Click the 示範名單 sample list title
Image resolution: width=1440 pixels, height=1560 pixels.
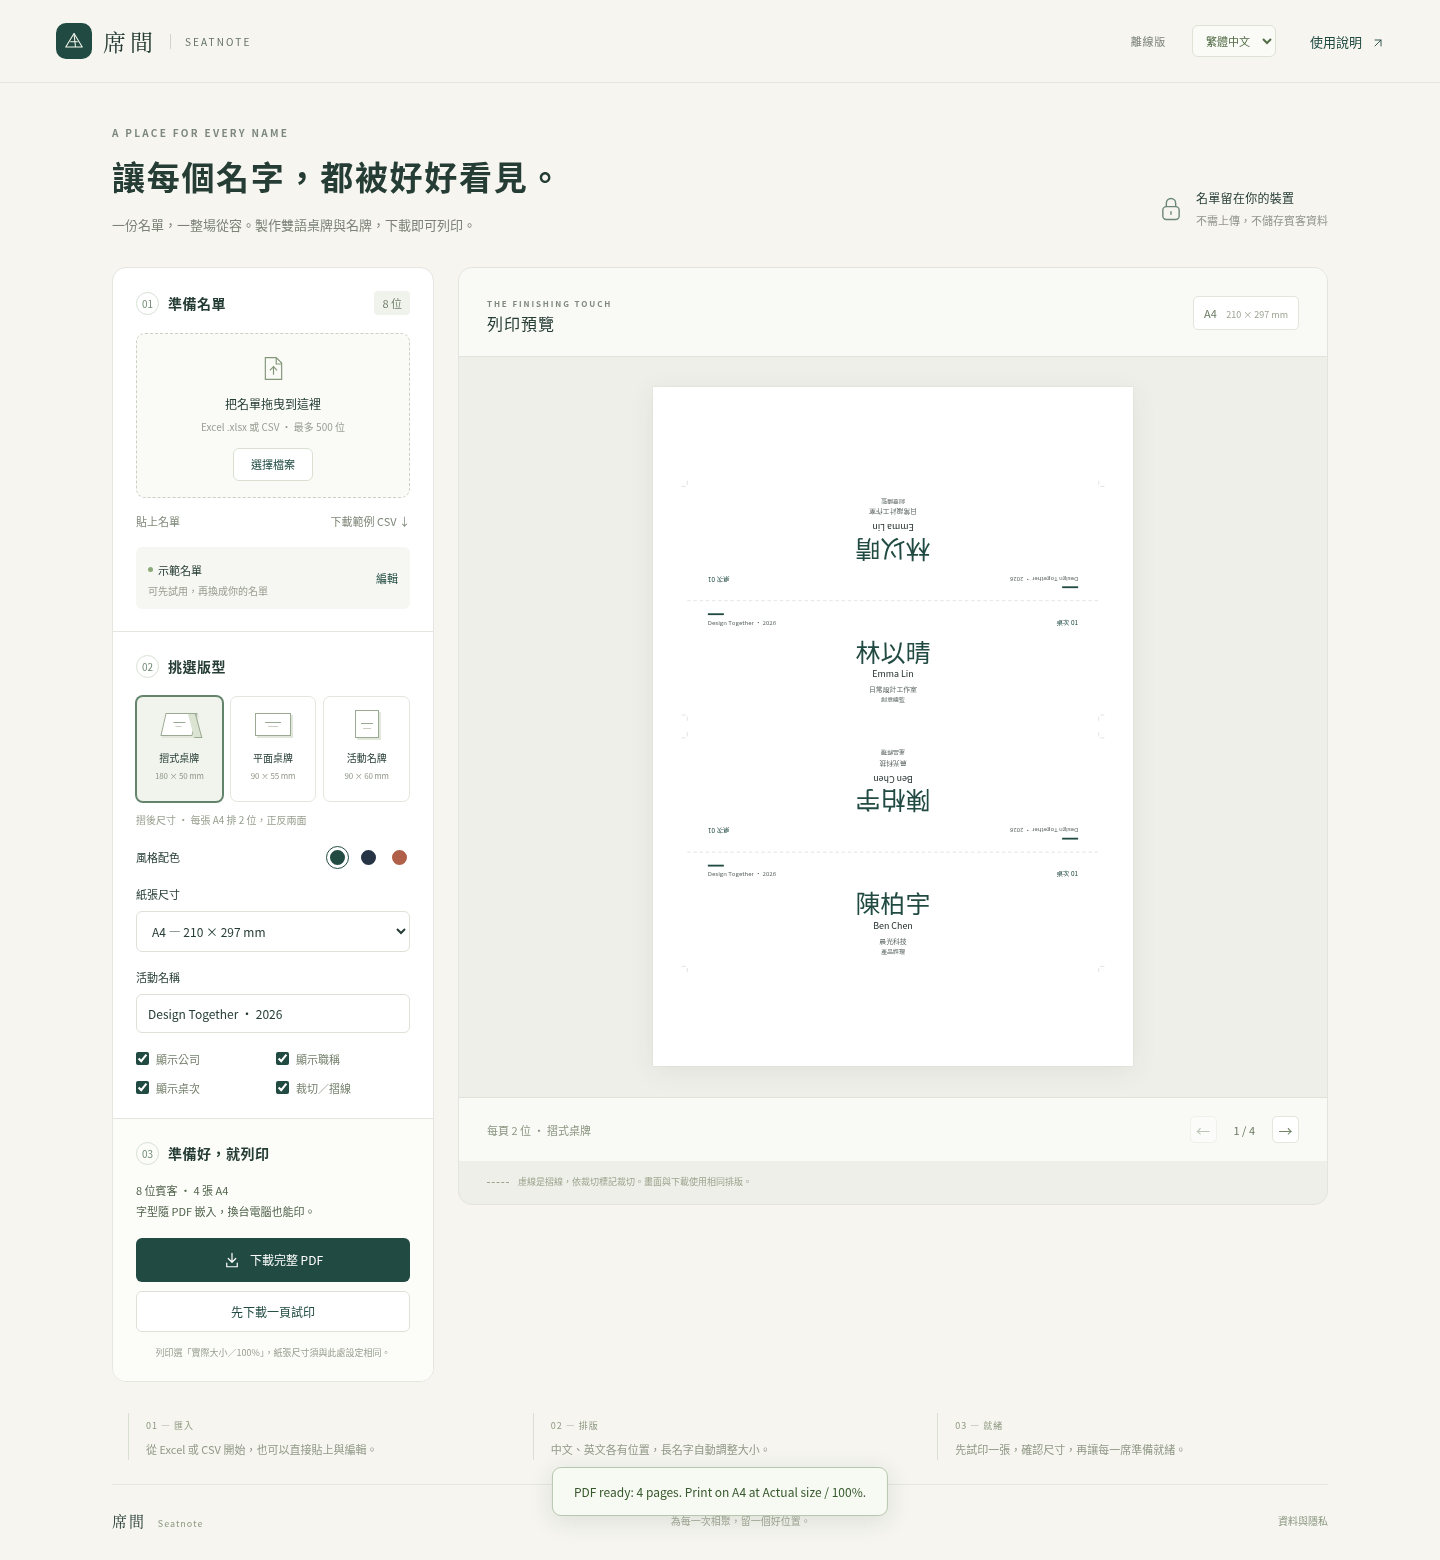coord(180,571)
